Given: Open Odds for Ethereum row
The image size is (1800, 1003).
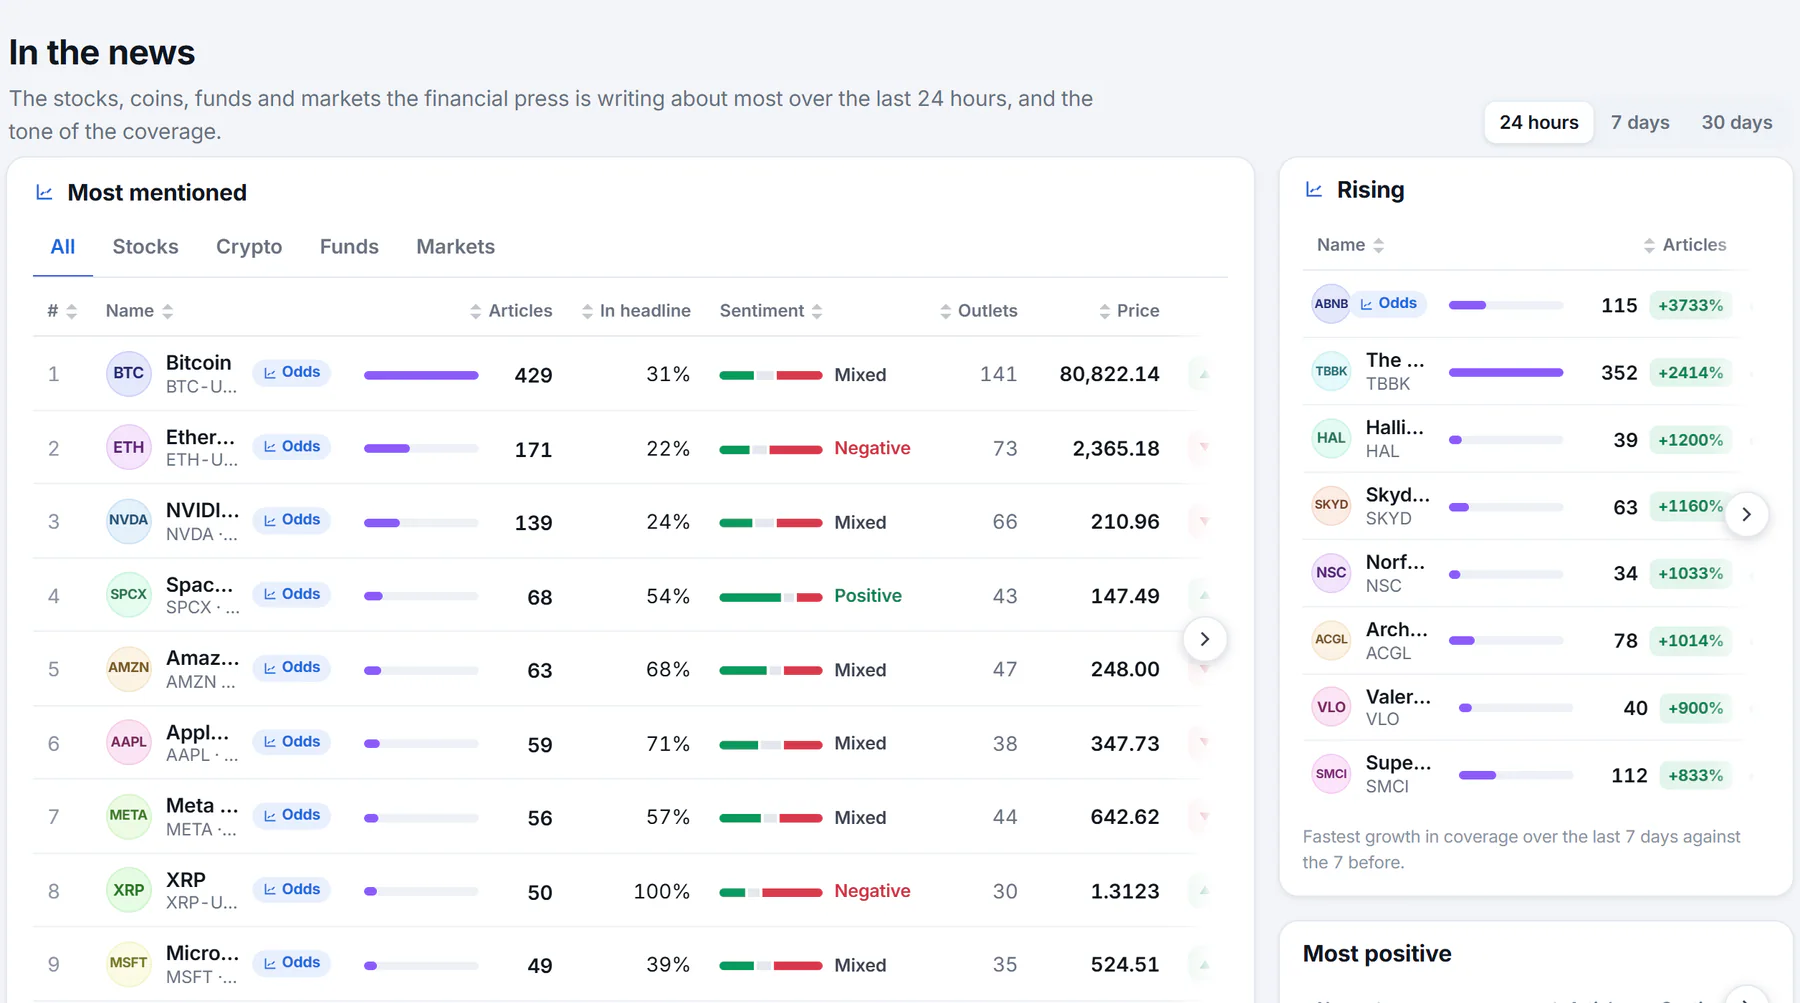Looking at the screenshot, I should coord(291,446).
